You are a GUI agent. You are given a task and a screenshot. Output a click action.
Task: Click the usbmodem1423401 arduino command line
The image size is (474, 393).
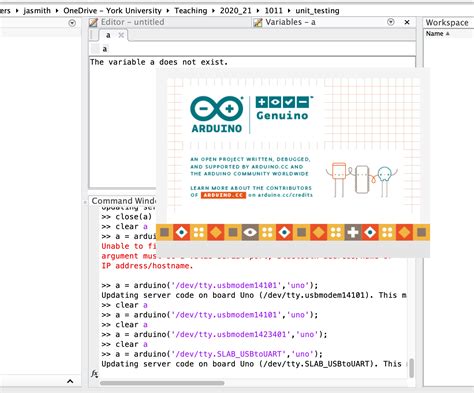click(214, 334)
